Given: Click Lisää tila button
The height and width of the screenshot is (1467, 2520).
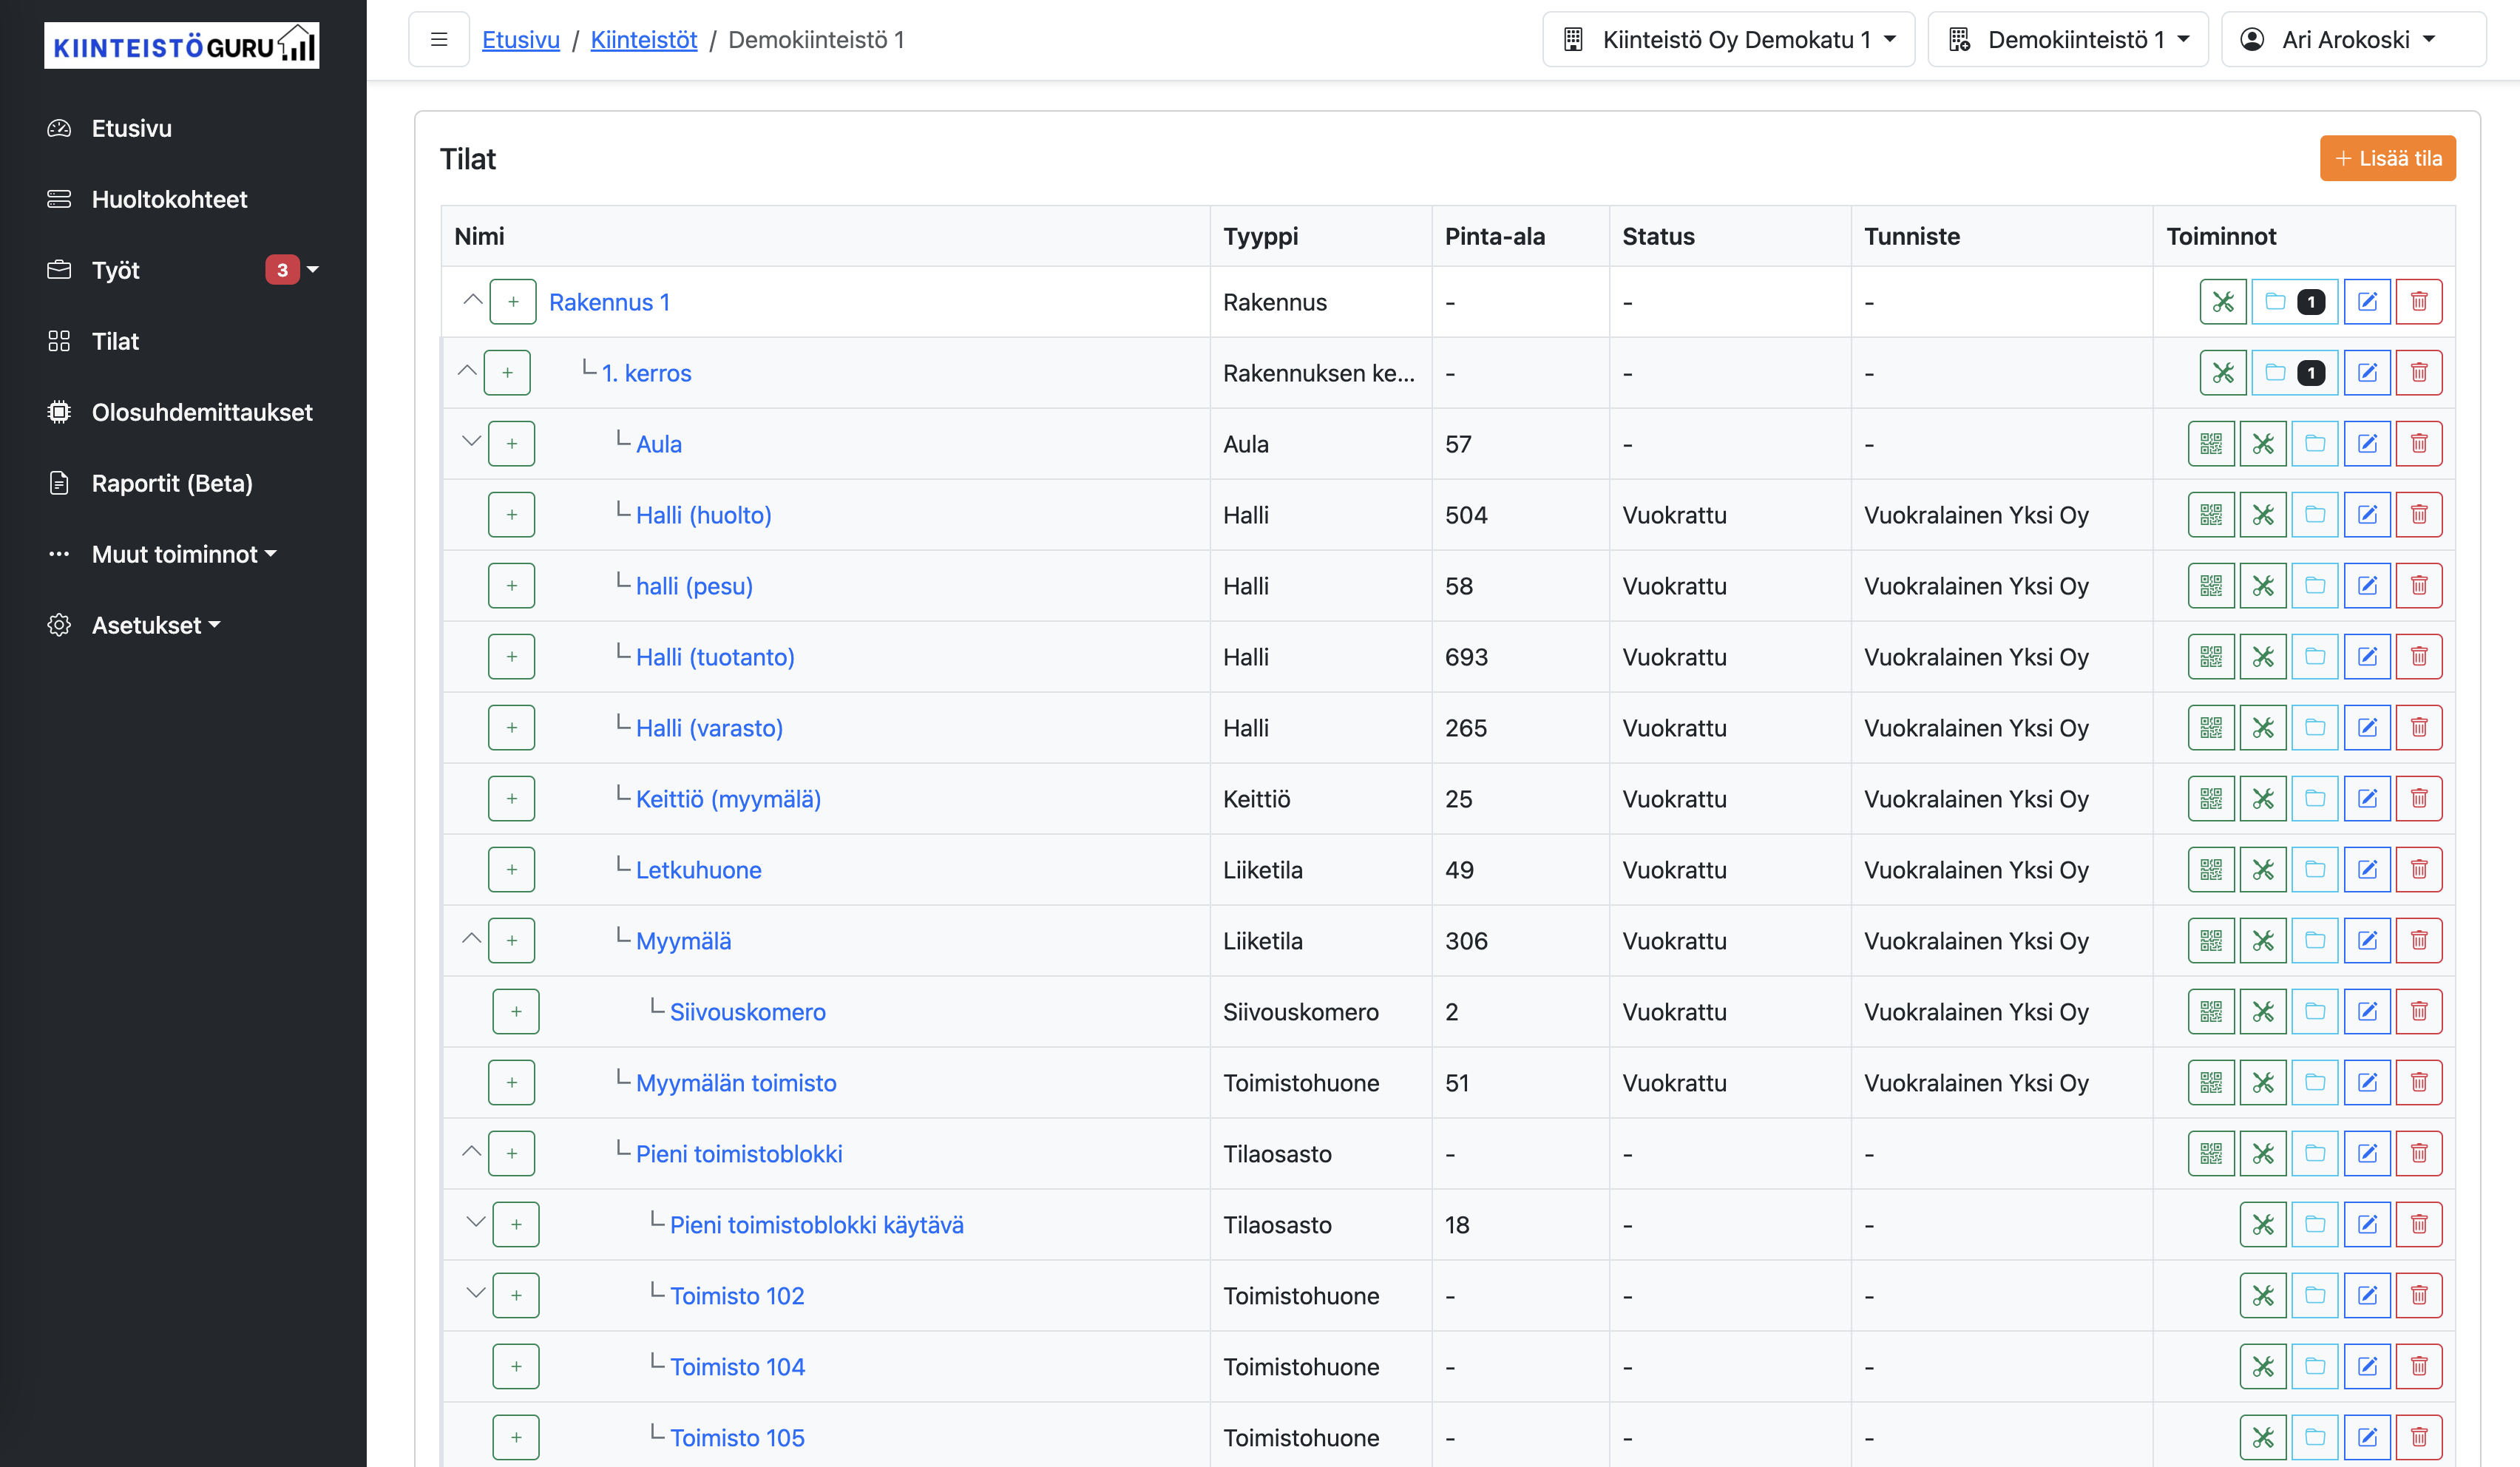Looking at the screenshot, I should click(2386, 158).
